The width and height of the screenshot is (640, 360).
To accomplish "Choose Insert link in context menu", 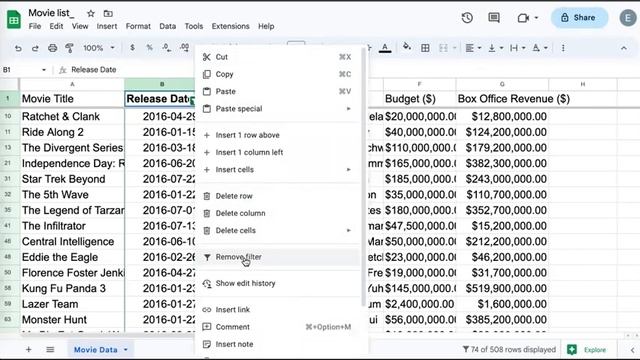I will pos(278,309).
